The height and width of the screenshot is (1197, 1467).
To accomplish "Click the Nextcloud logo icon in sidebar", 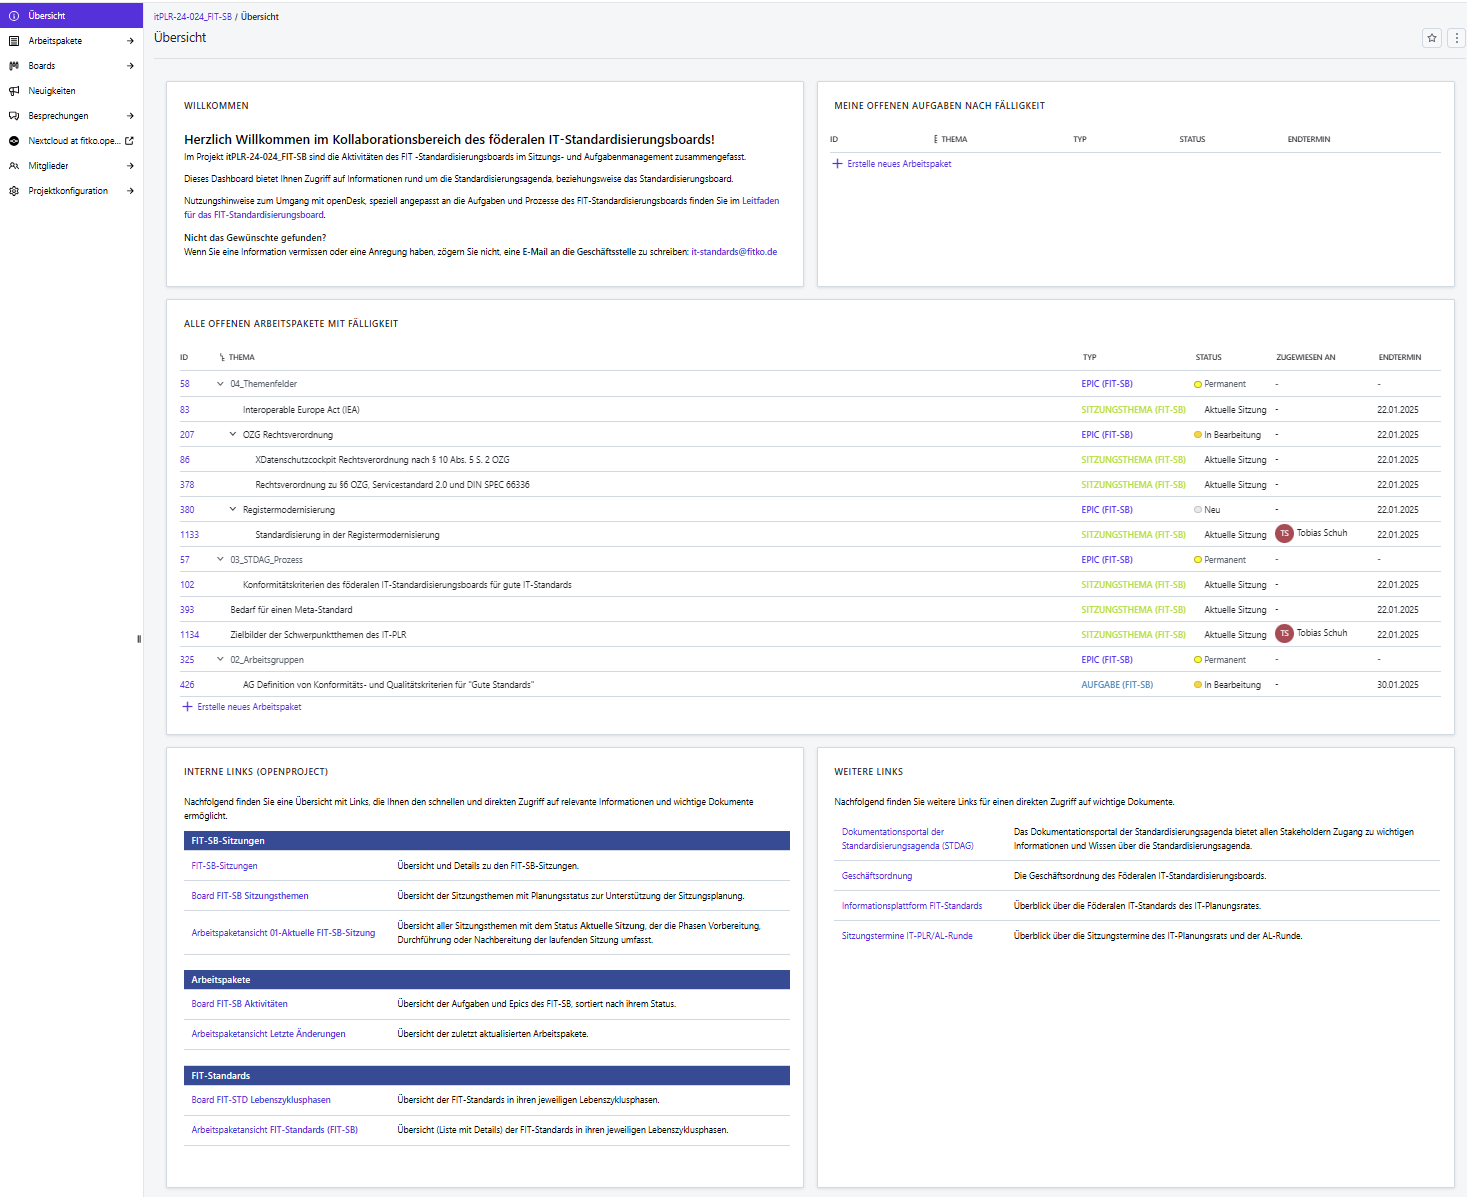I will click(14, 141).
